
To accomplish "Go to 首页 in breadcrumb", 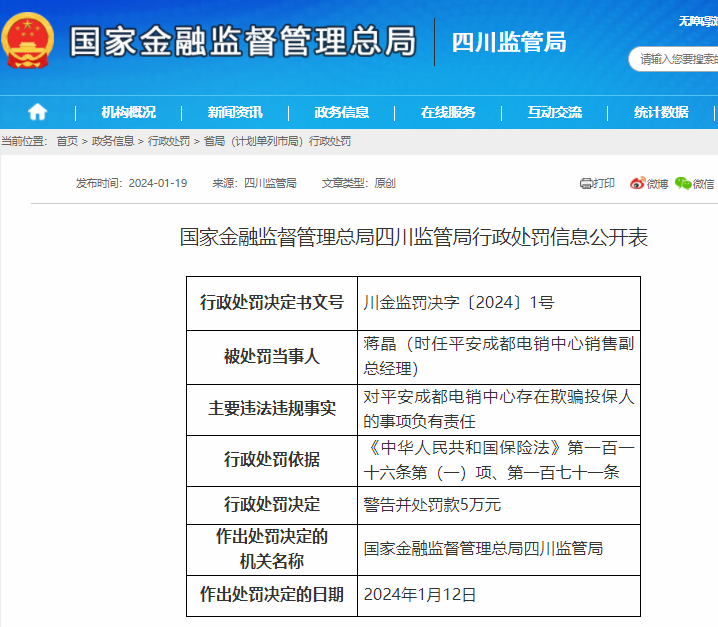I will (67, 141).
